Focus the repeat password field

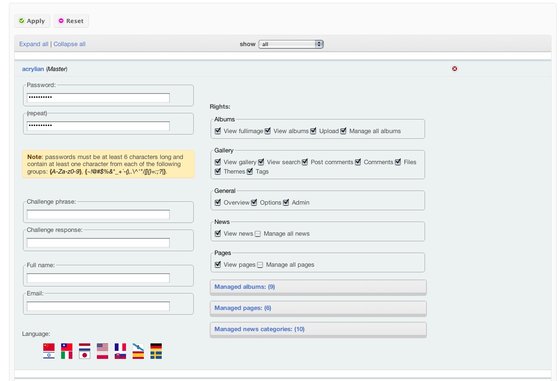click(98, 126)
